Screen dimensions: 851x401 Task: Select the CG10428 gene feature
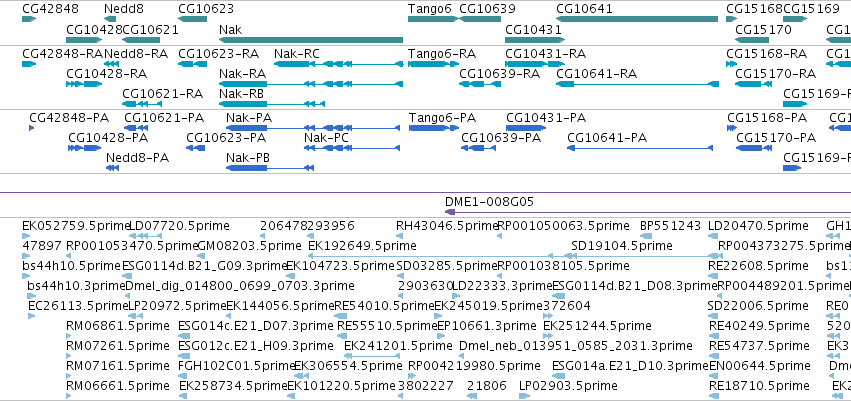[x=84, y=40]
